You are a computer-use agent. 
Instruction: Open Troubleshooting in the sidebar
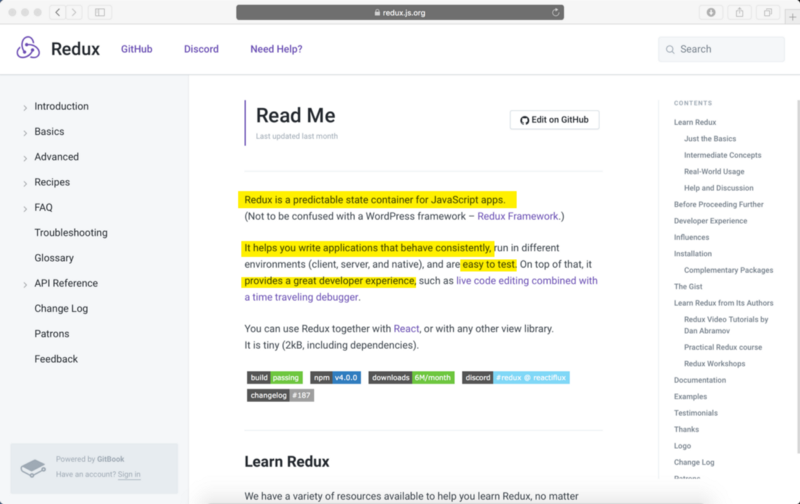click(71, 233)
